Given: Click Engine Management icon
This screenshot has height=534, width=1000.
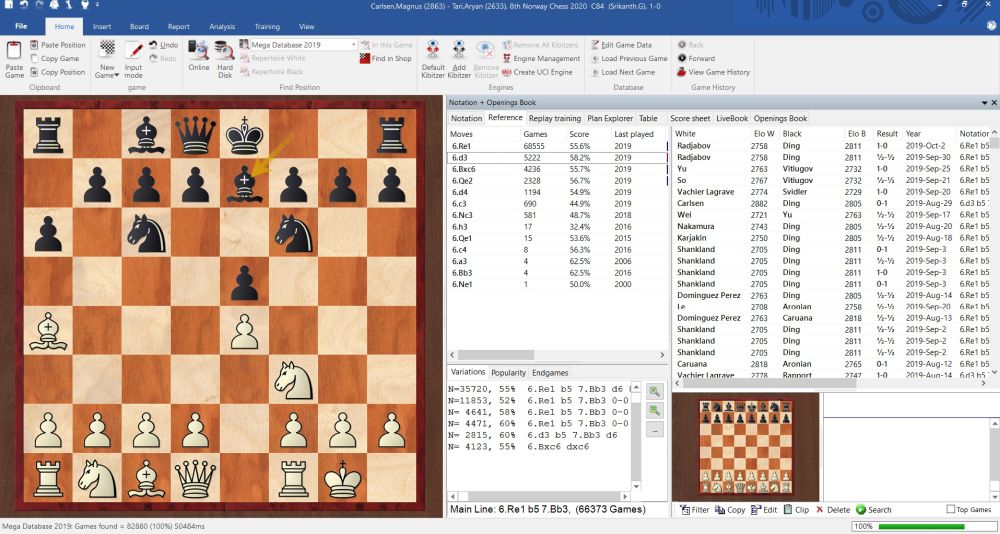Looking at the screenshot, I should click(506, 59).
